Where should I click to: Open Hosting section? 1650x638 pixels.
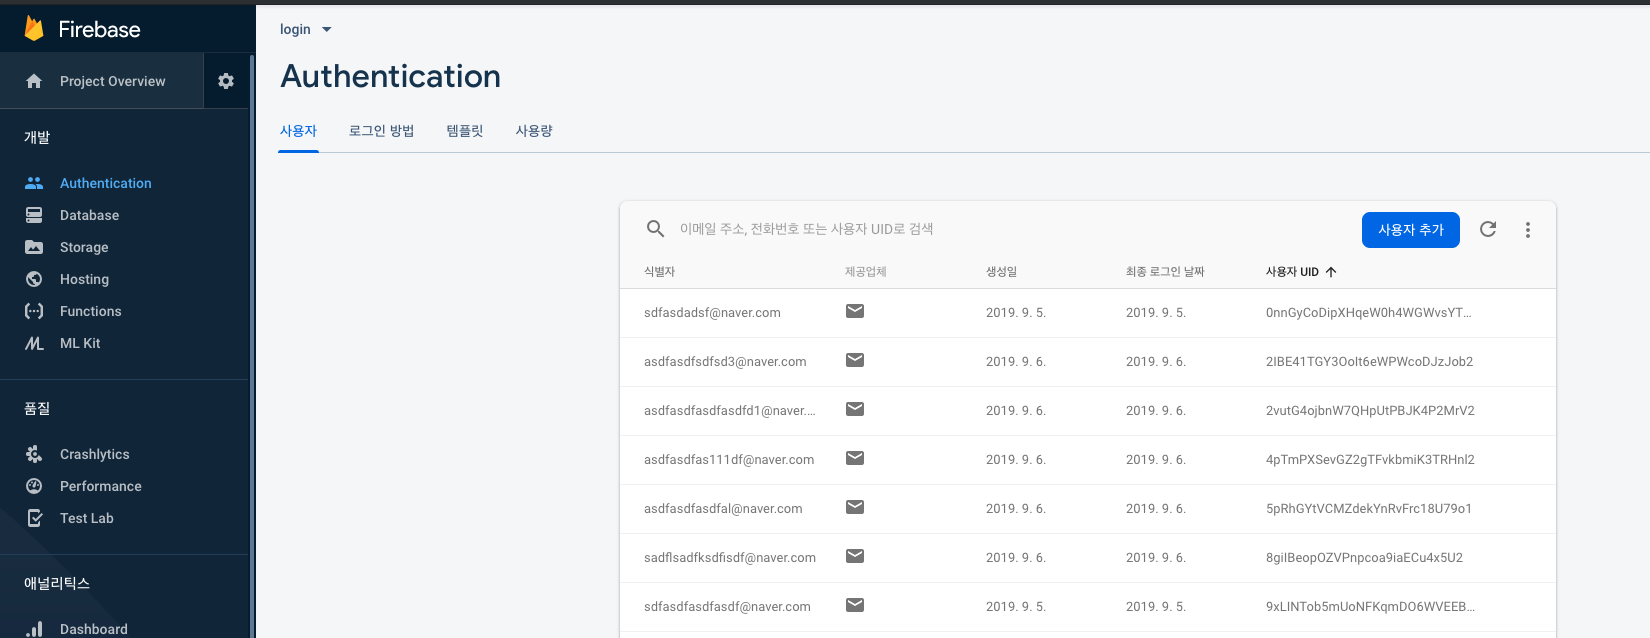(x=84, y=279)
